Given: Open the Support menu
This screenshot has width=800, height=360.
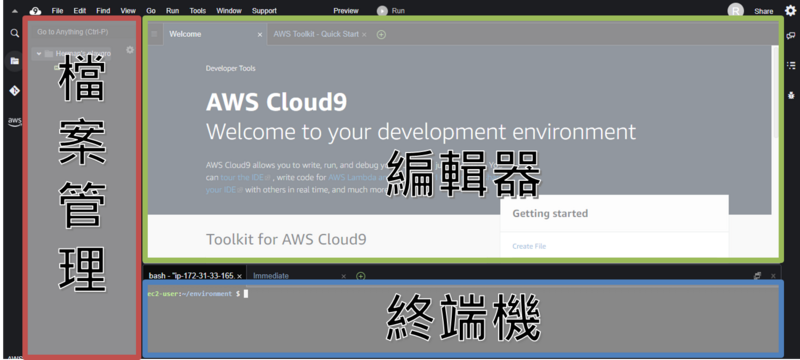Looking at the screenshot, I should pyautogui.click(x=264, y=11).
